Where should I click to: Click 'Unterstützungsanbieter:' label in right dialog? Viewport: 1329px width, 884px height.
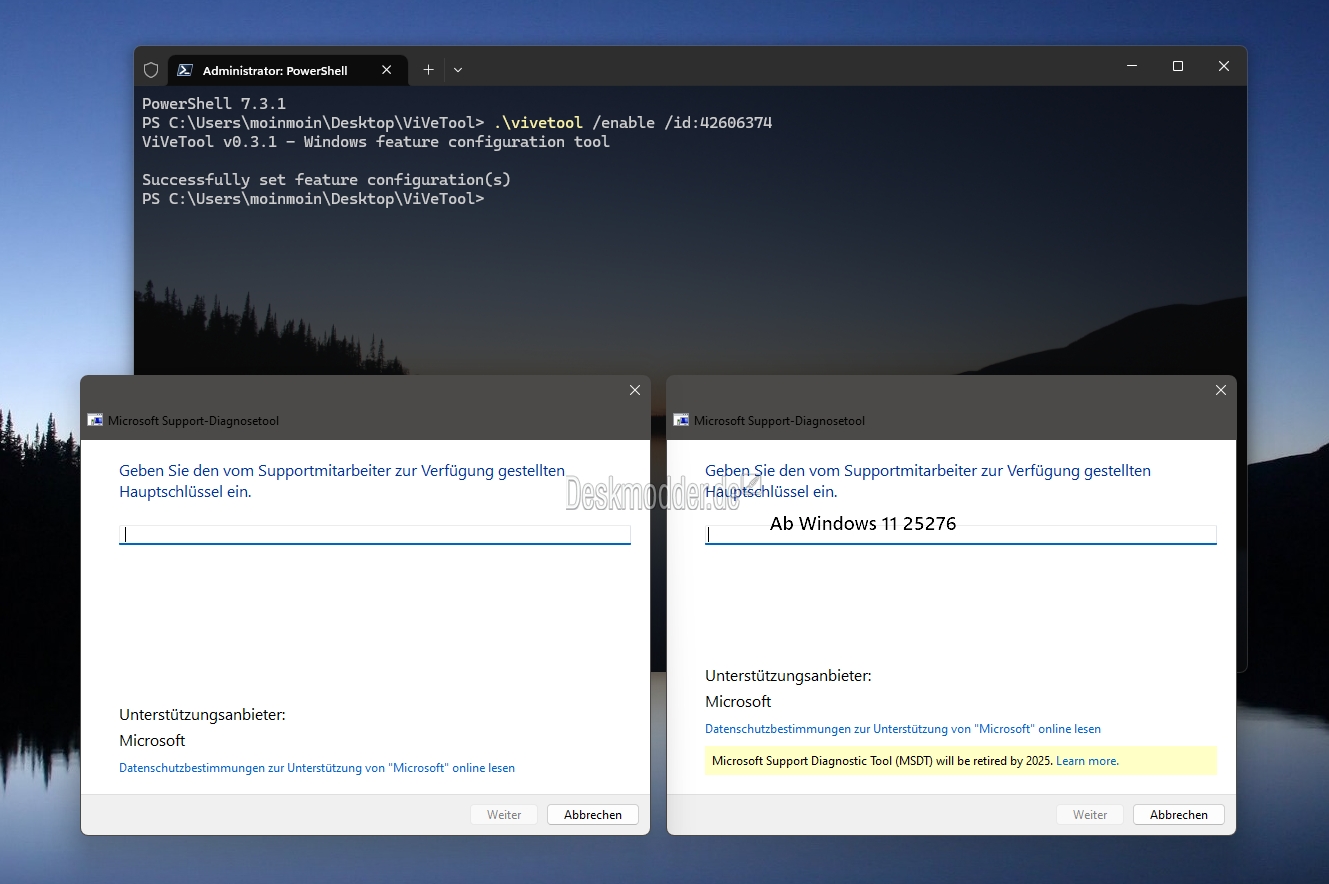788,676
